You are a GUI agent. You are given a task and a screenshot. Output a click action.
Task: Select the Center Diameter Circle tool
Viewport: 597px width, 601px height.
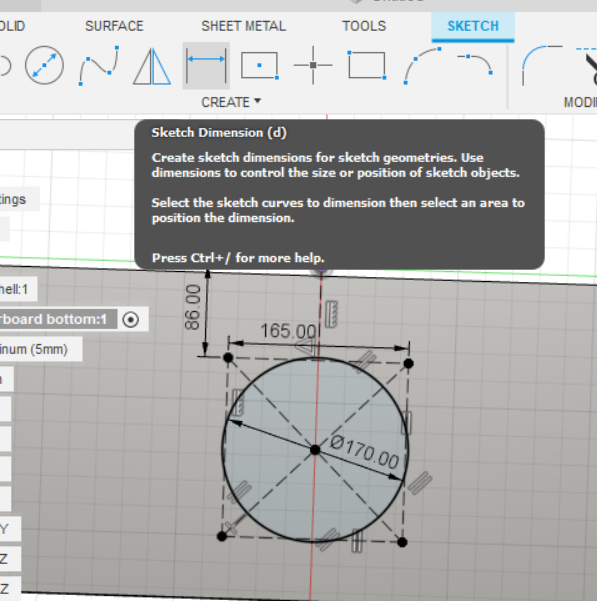coord(44,66)
